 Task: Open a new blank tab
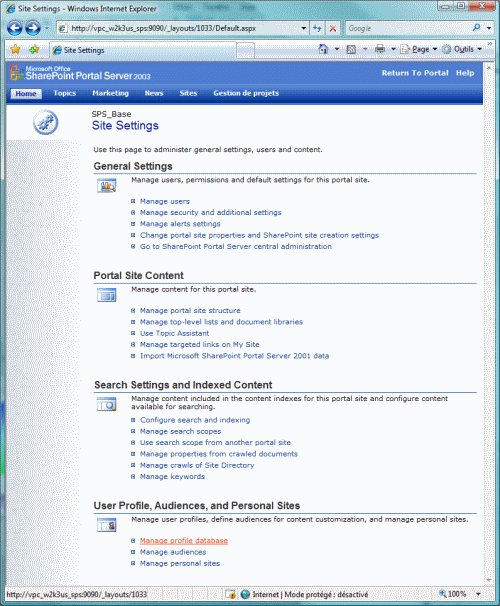tap(245, 50)
